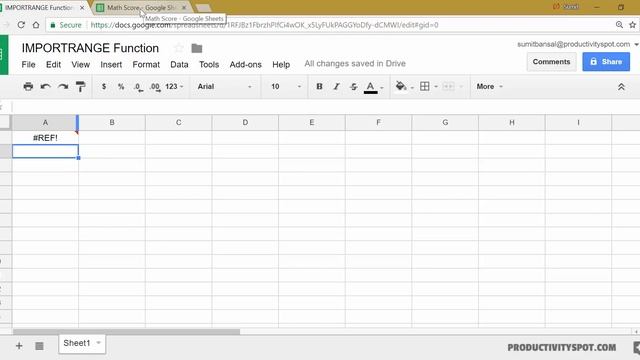The image size is (640, 360).
Task: Select column F header
Action: pos(378,122)
